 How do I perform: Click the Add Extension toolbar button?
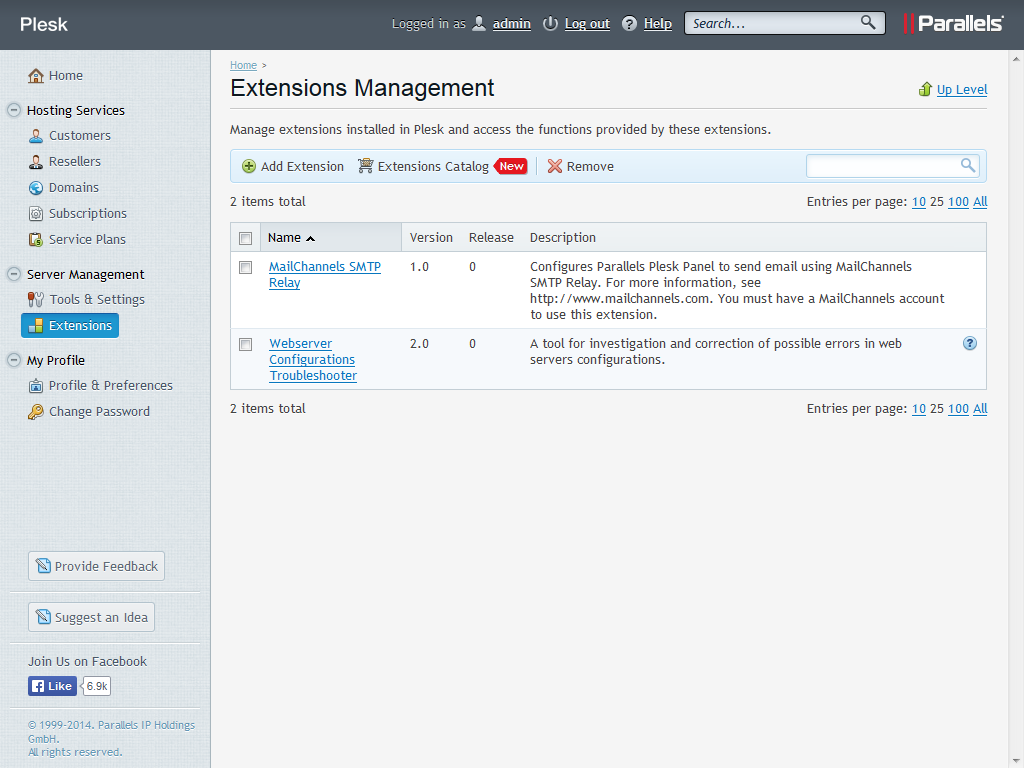pyautogui.click(x=293, y=167)
